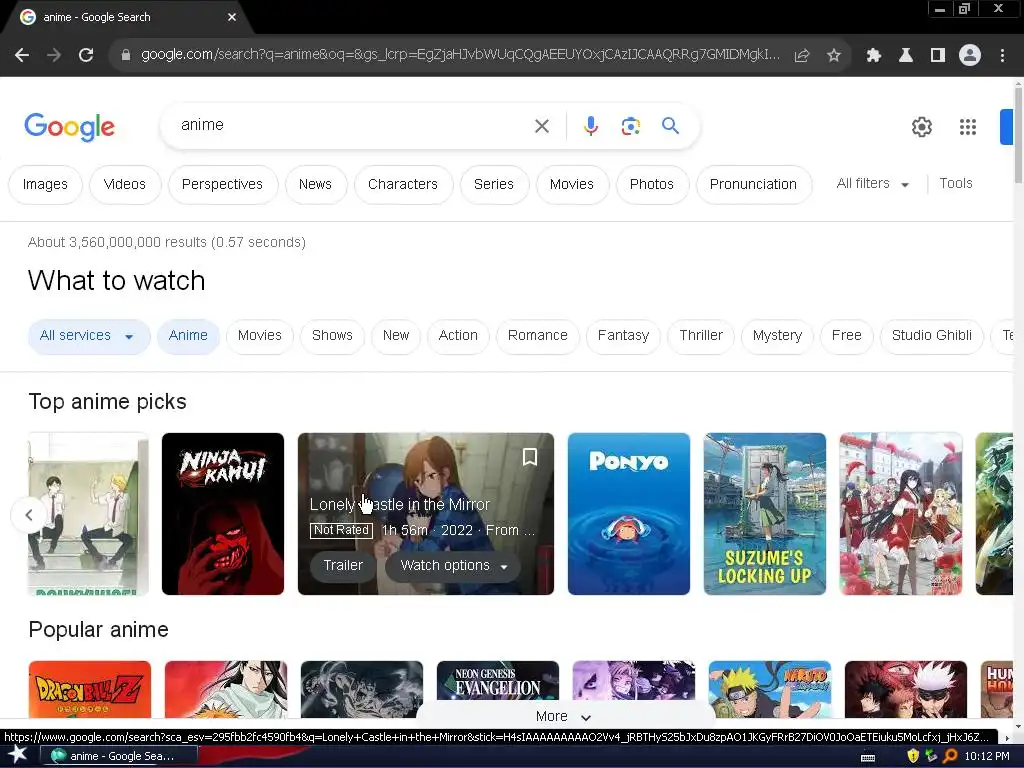Select the Series filter chip
This screenshot has height=768, width=1024.
pyautogui.click(x=494, y=185)
